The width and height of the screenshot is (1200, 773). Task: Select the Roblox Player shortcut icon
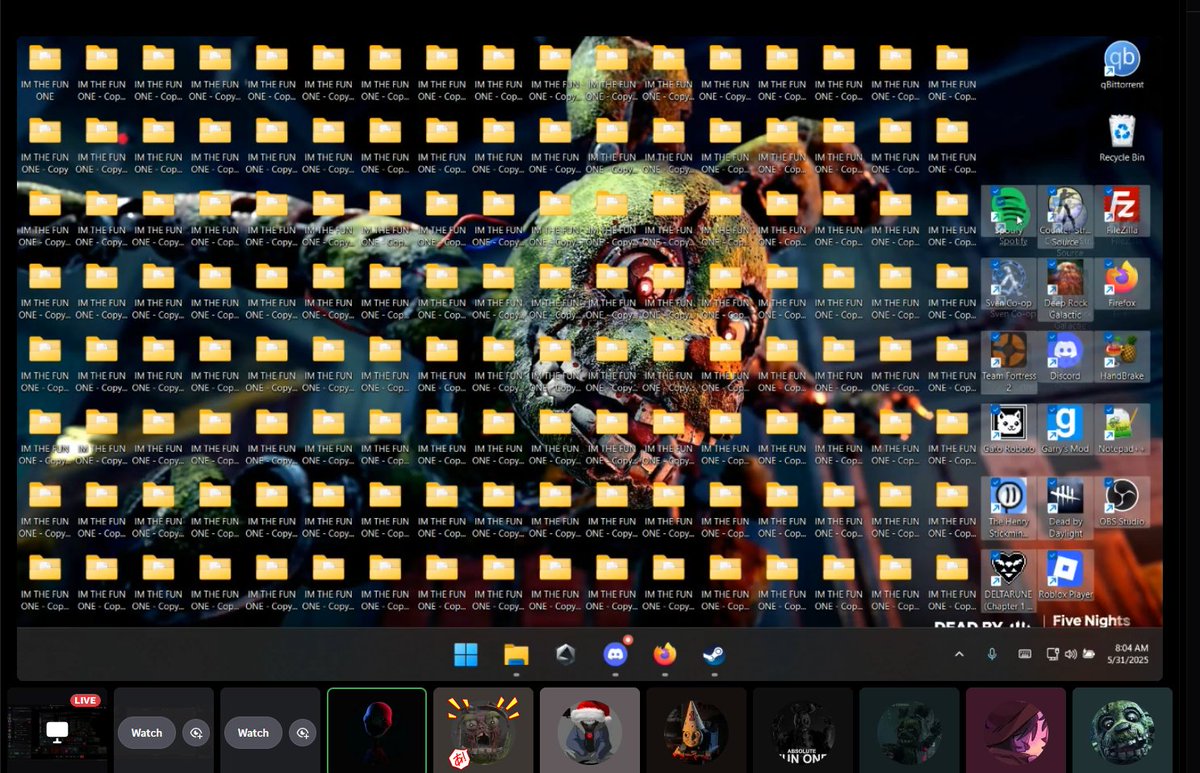pos(1065,576)
